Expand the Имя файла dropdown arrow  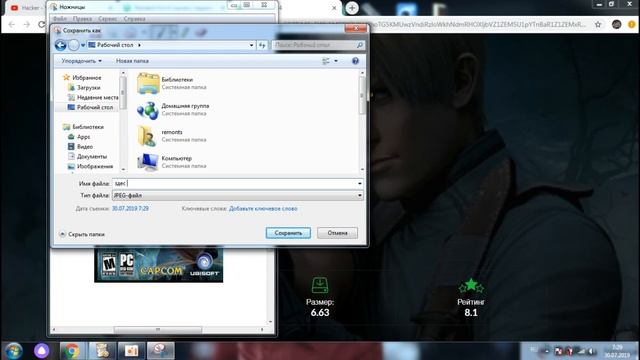(360, 184)
